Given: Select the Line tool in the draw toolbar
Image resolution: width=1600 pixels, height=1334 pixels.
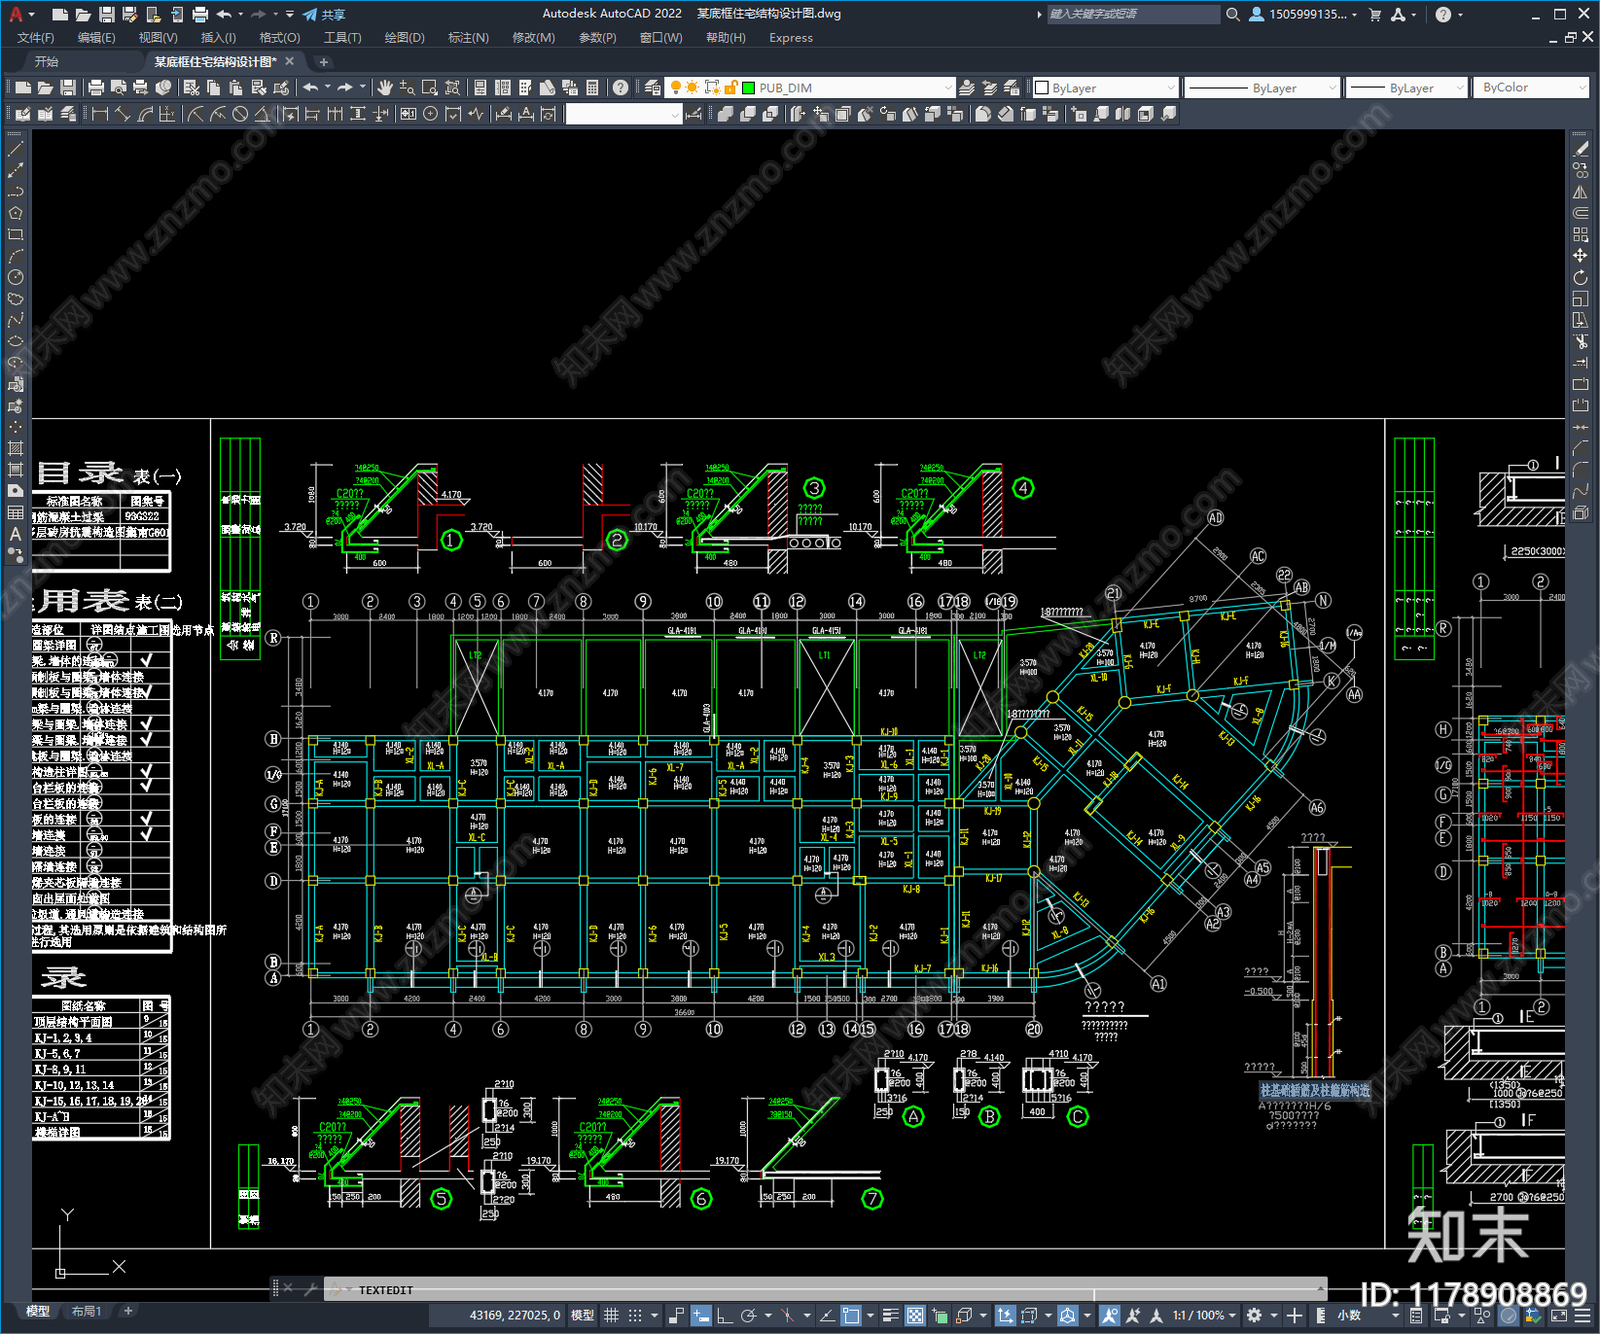Looking at the screenshot, I should 15,148.
